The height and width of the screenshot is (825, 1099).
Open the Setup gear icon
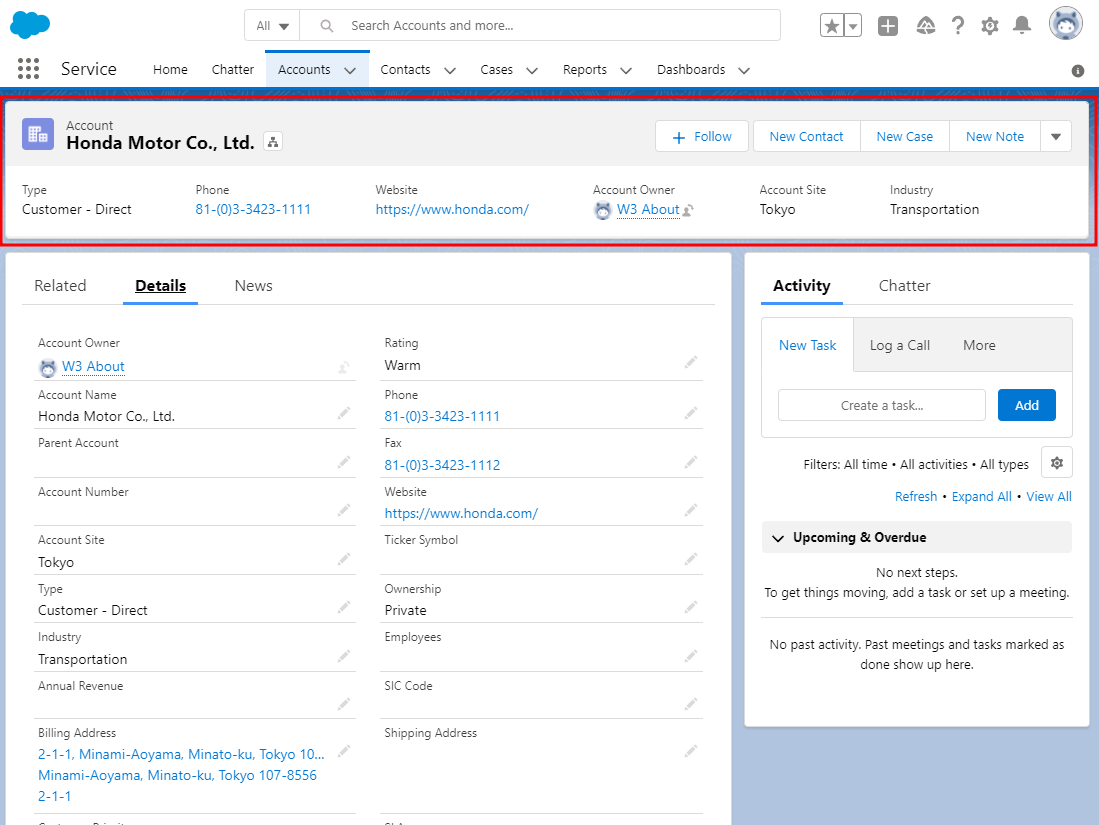[990, 26]
